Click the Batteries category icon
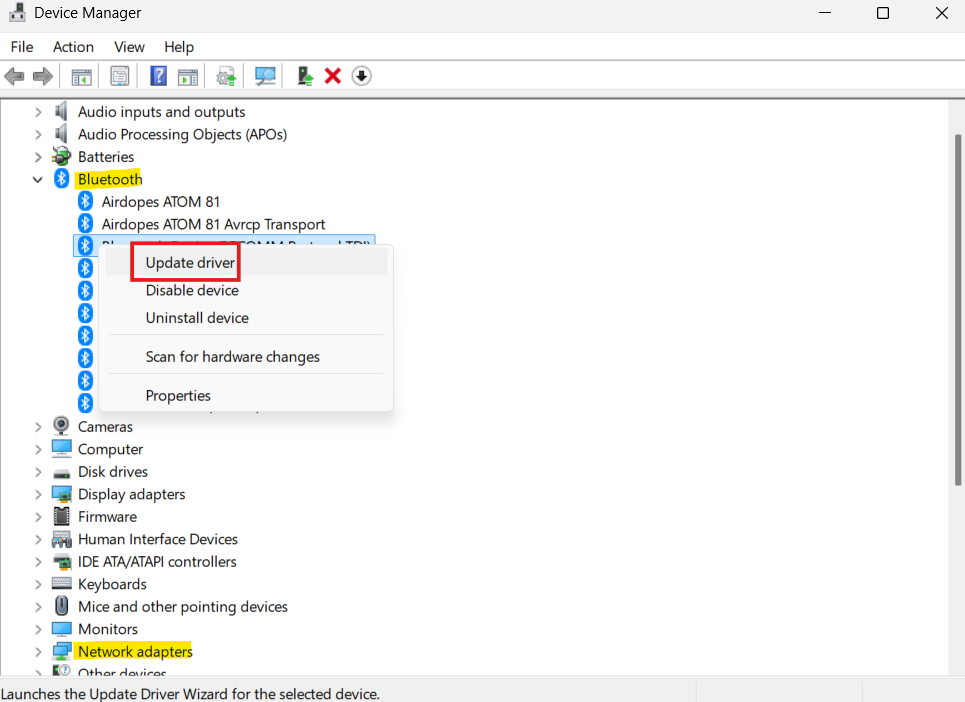 pyautogui.click(x=62, y=156)
